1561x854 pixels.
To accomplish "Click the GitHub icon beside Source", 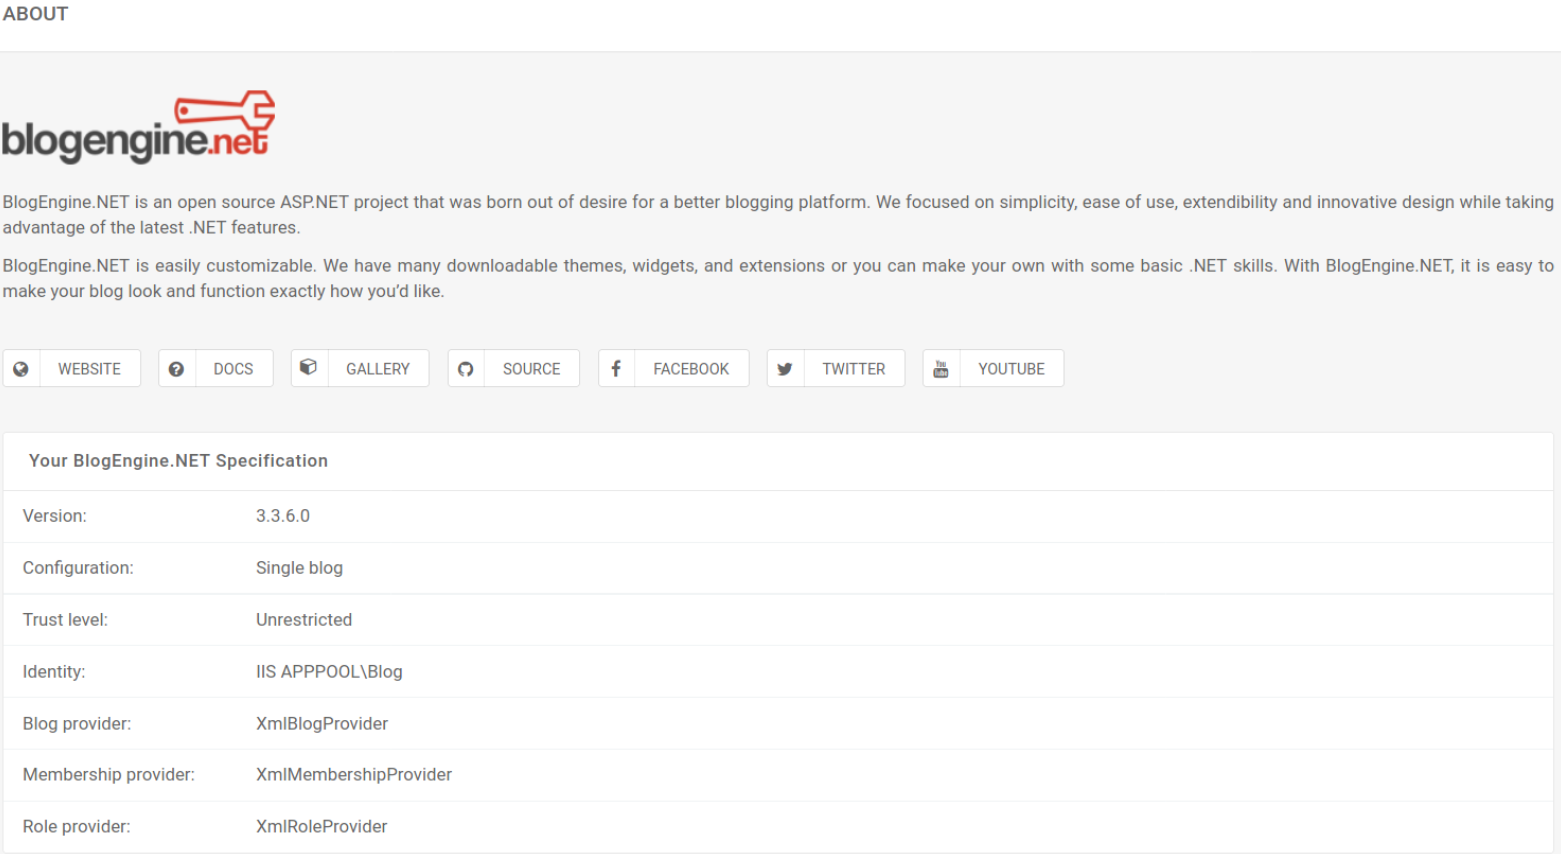I will point(466,369).
